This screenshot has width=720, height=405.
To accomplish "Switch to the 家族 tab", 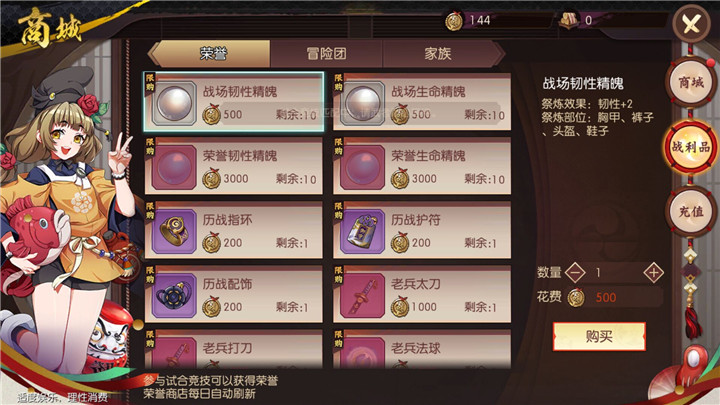I will tap(438, 54).
